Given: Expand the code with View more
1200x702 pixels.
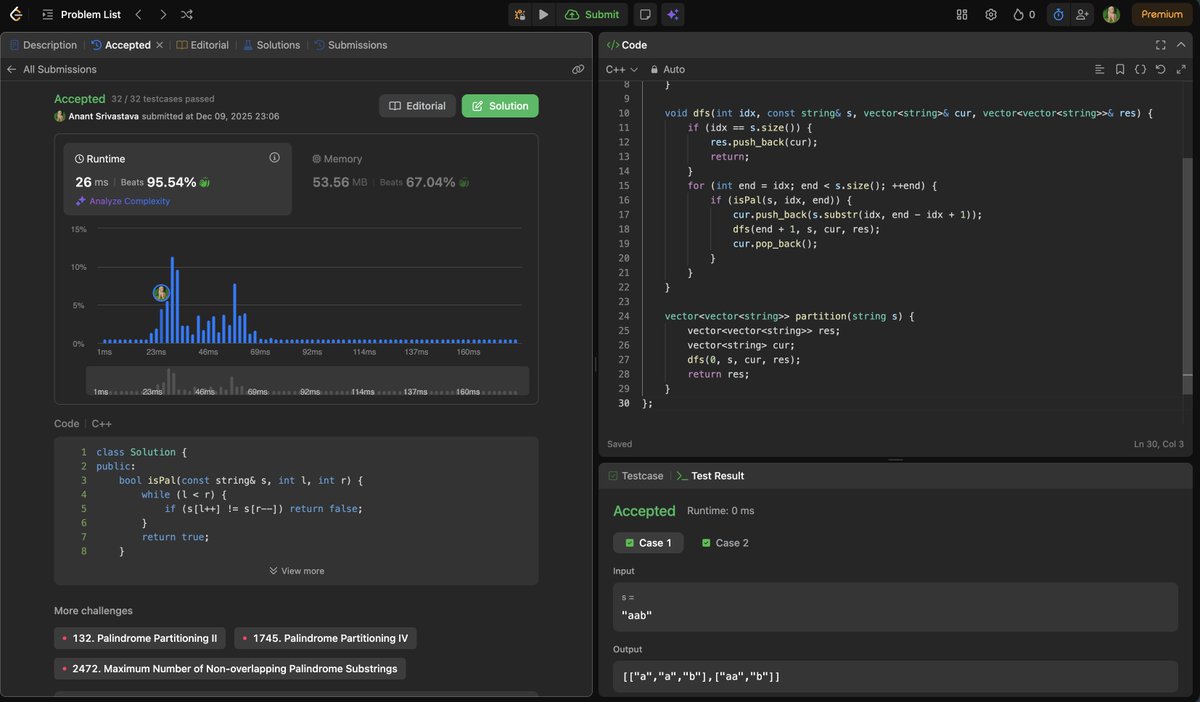Looking at the screenshot, I should pyautogui.click(x=296, y=571).
